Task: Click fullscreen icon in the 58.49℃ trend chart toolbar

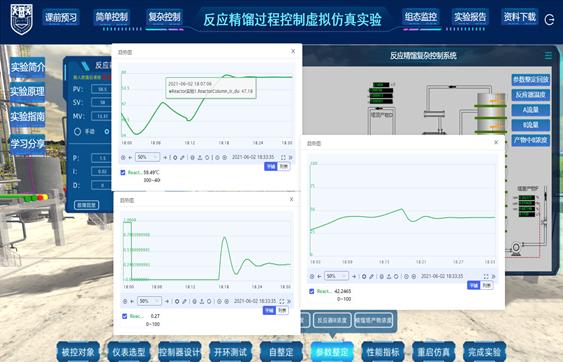Action: point(283,157)
